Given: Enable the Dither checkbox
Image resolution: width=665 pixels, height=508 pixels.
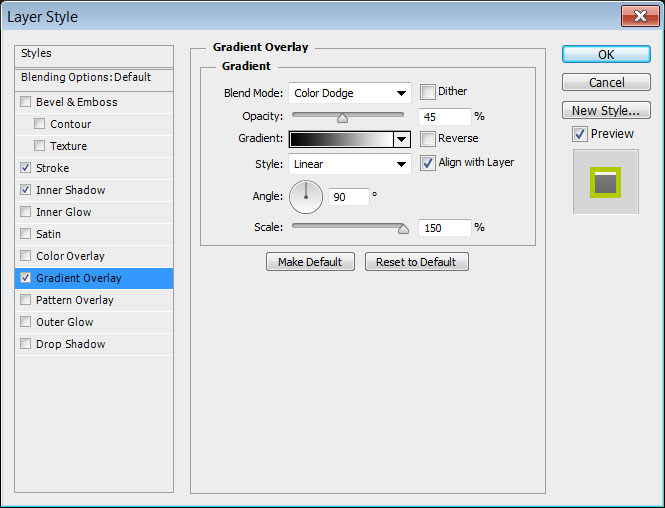Looking at the screenshot, I should (x=428, y=92).
